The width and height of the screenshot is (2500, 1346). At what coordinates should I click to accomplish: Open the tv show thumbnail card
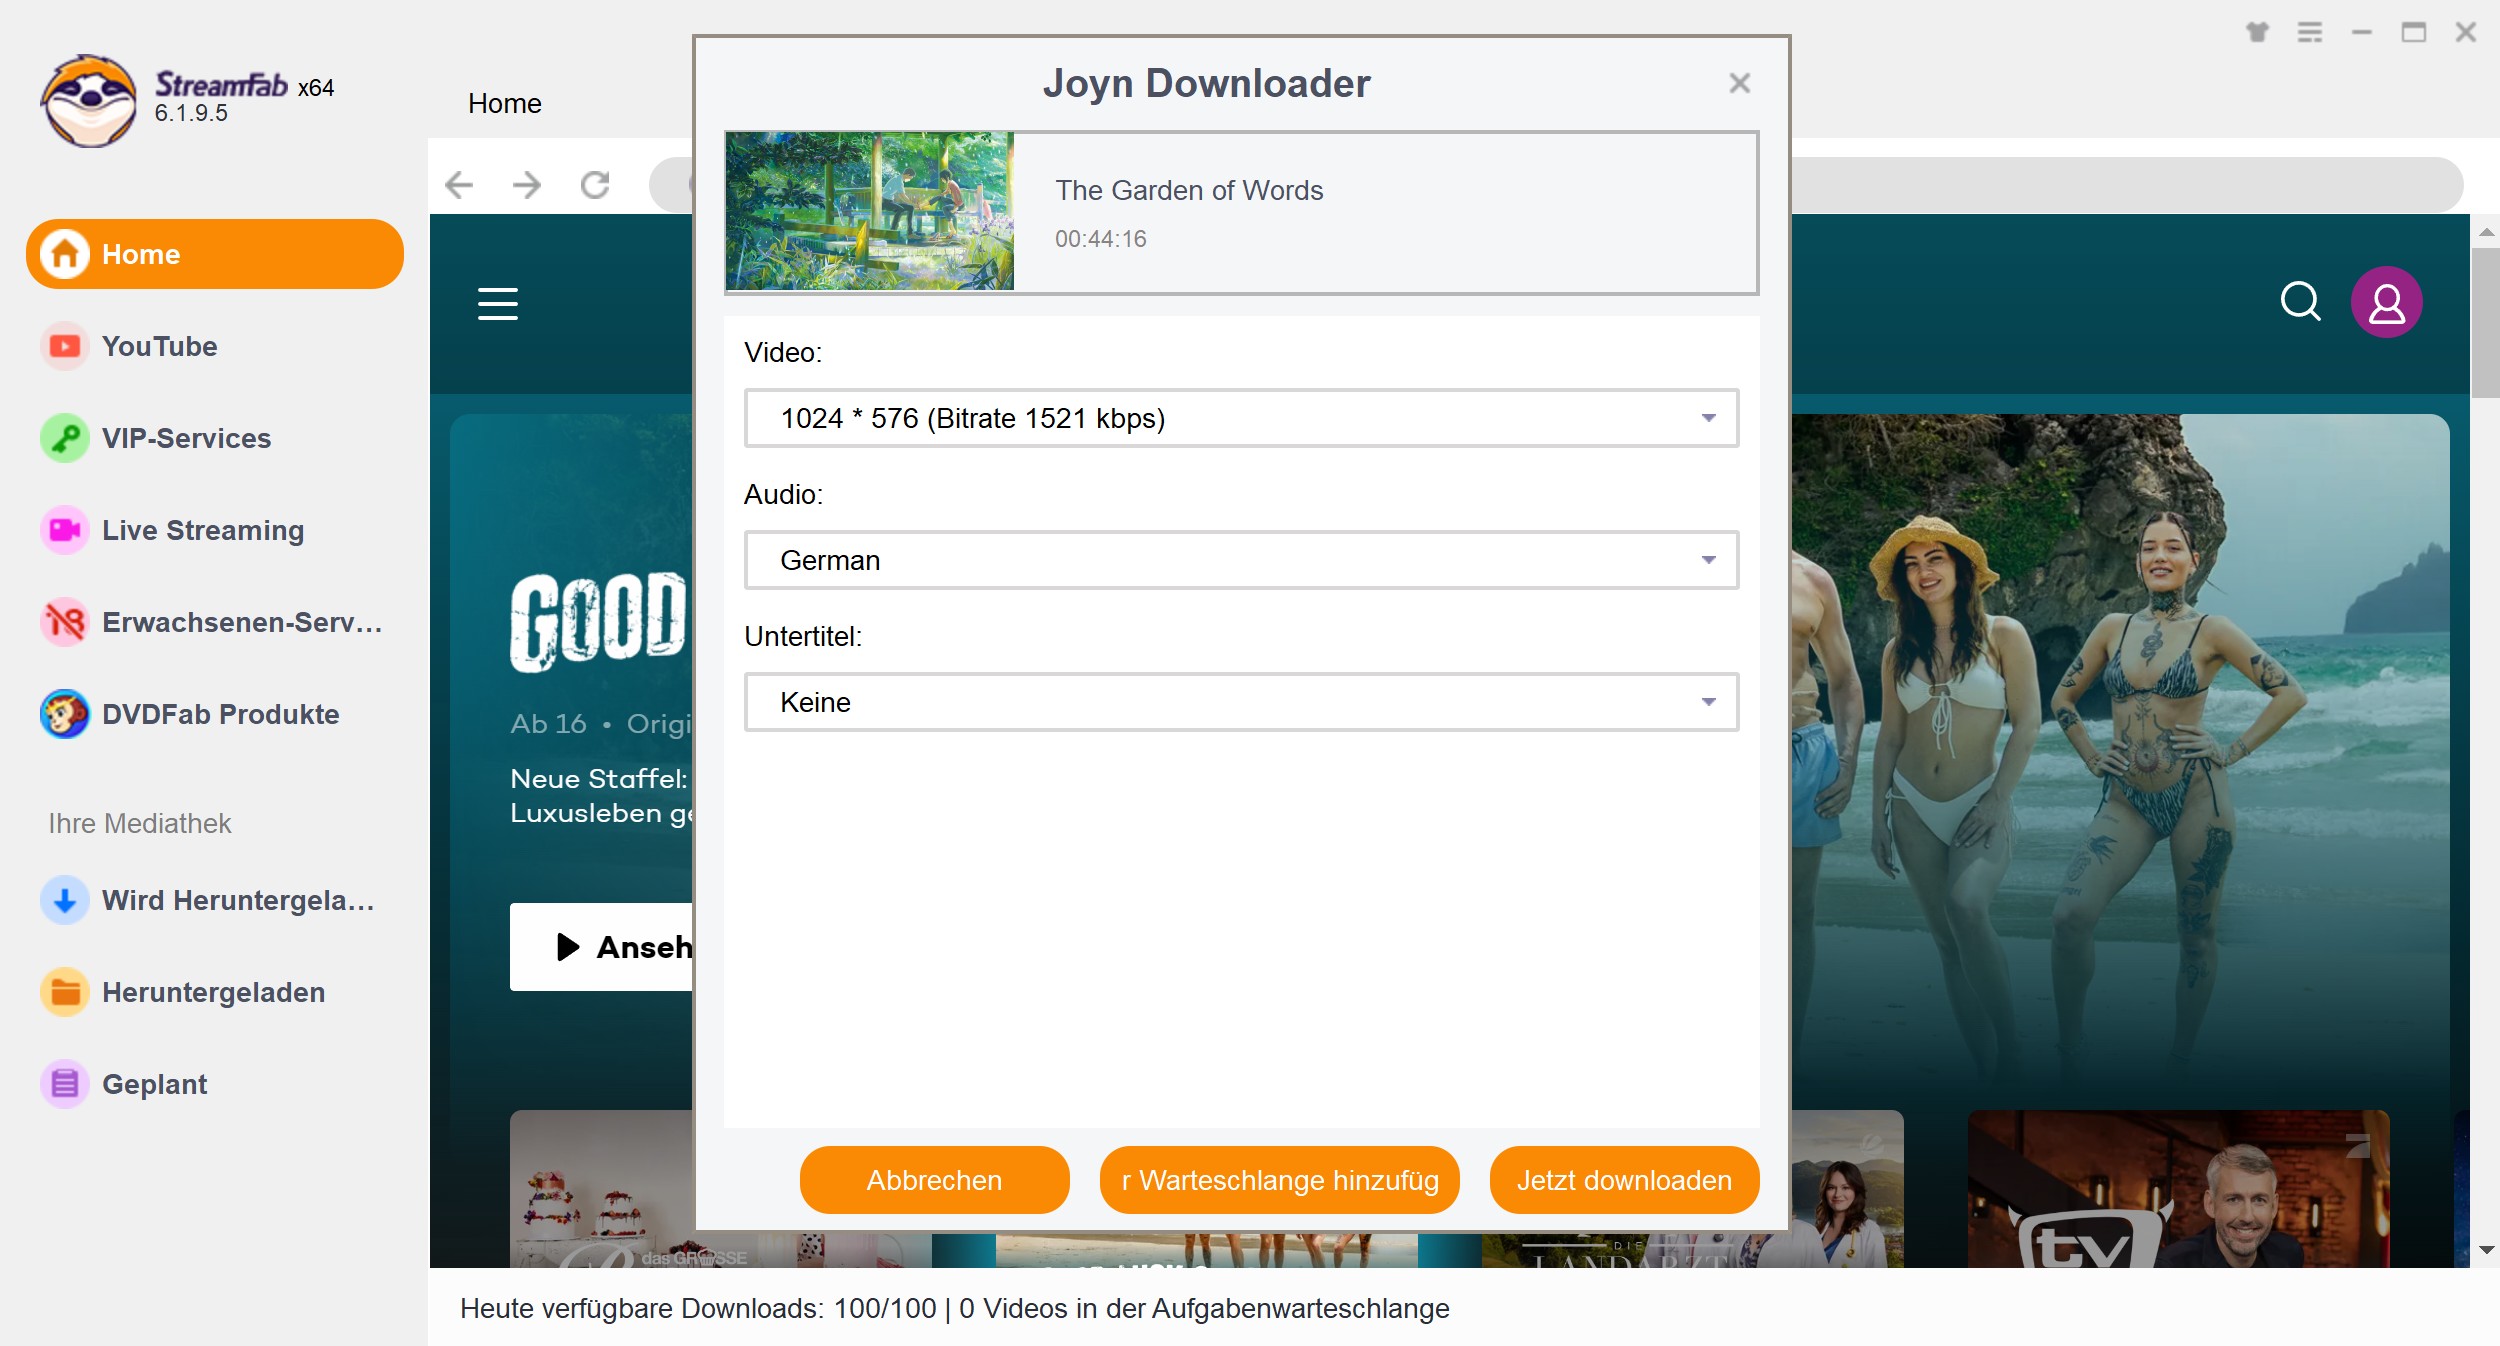coord(2178,1189)
